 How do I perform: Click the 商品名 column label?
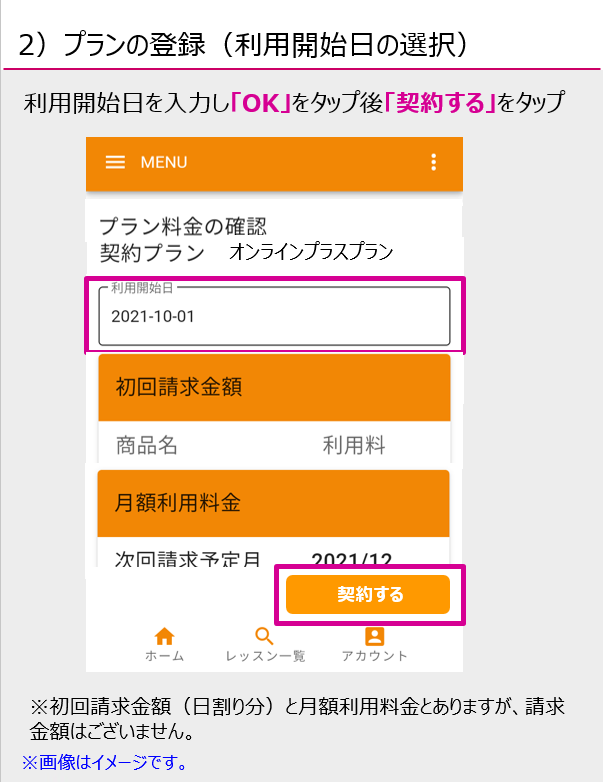click(x=147, y=445)
